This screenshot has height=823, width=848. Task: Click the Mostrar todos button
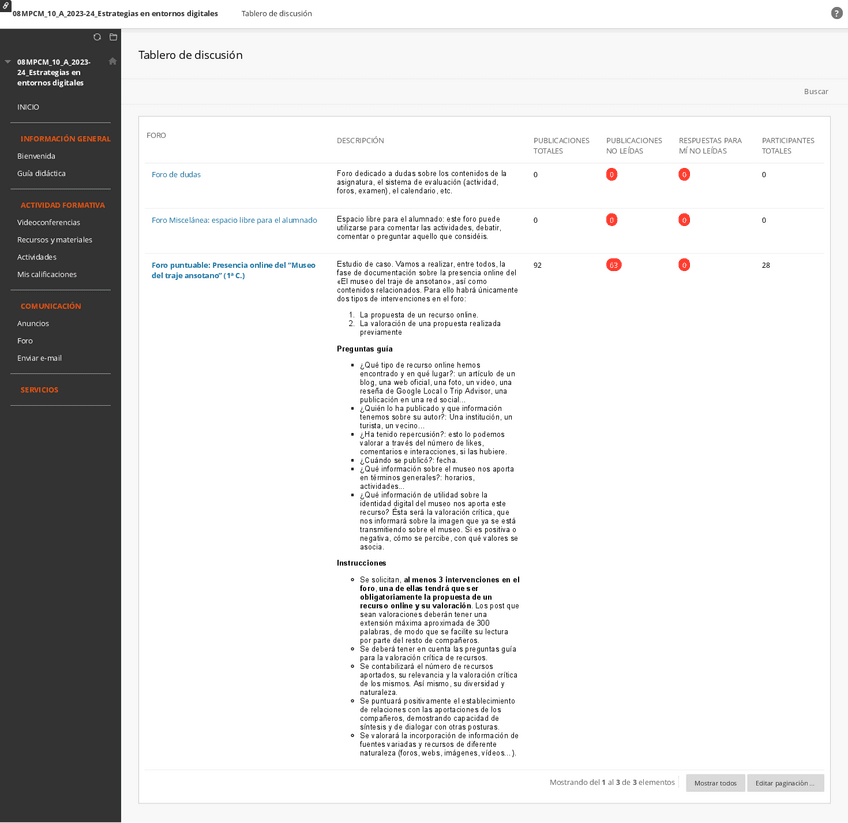715,783
